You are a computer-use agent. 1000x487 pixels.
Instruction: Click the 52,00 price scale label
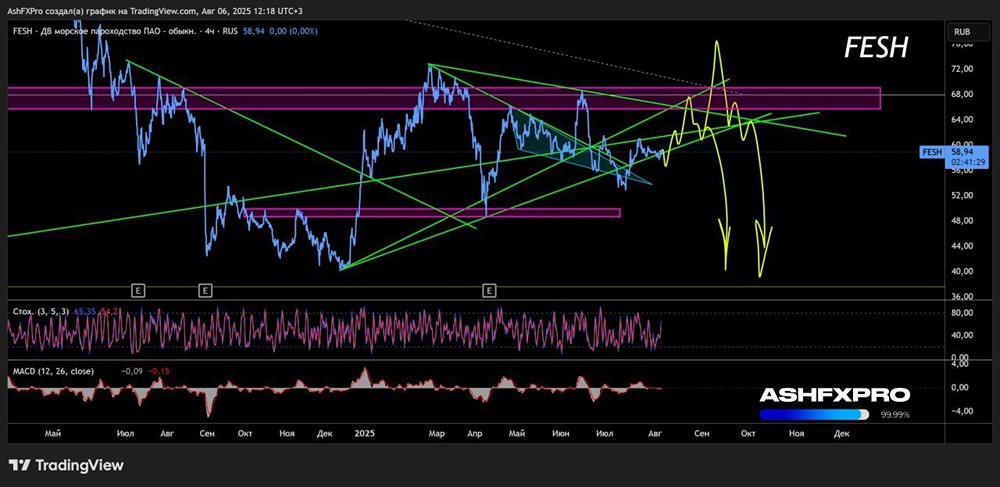pos(962,195)
